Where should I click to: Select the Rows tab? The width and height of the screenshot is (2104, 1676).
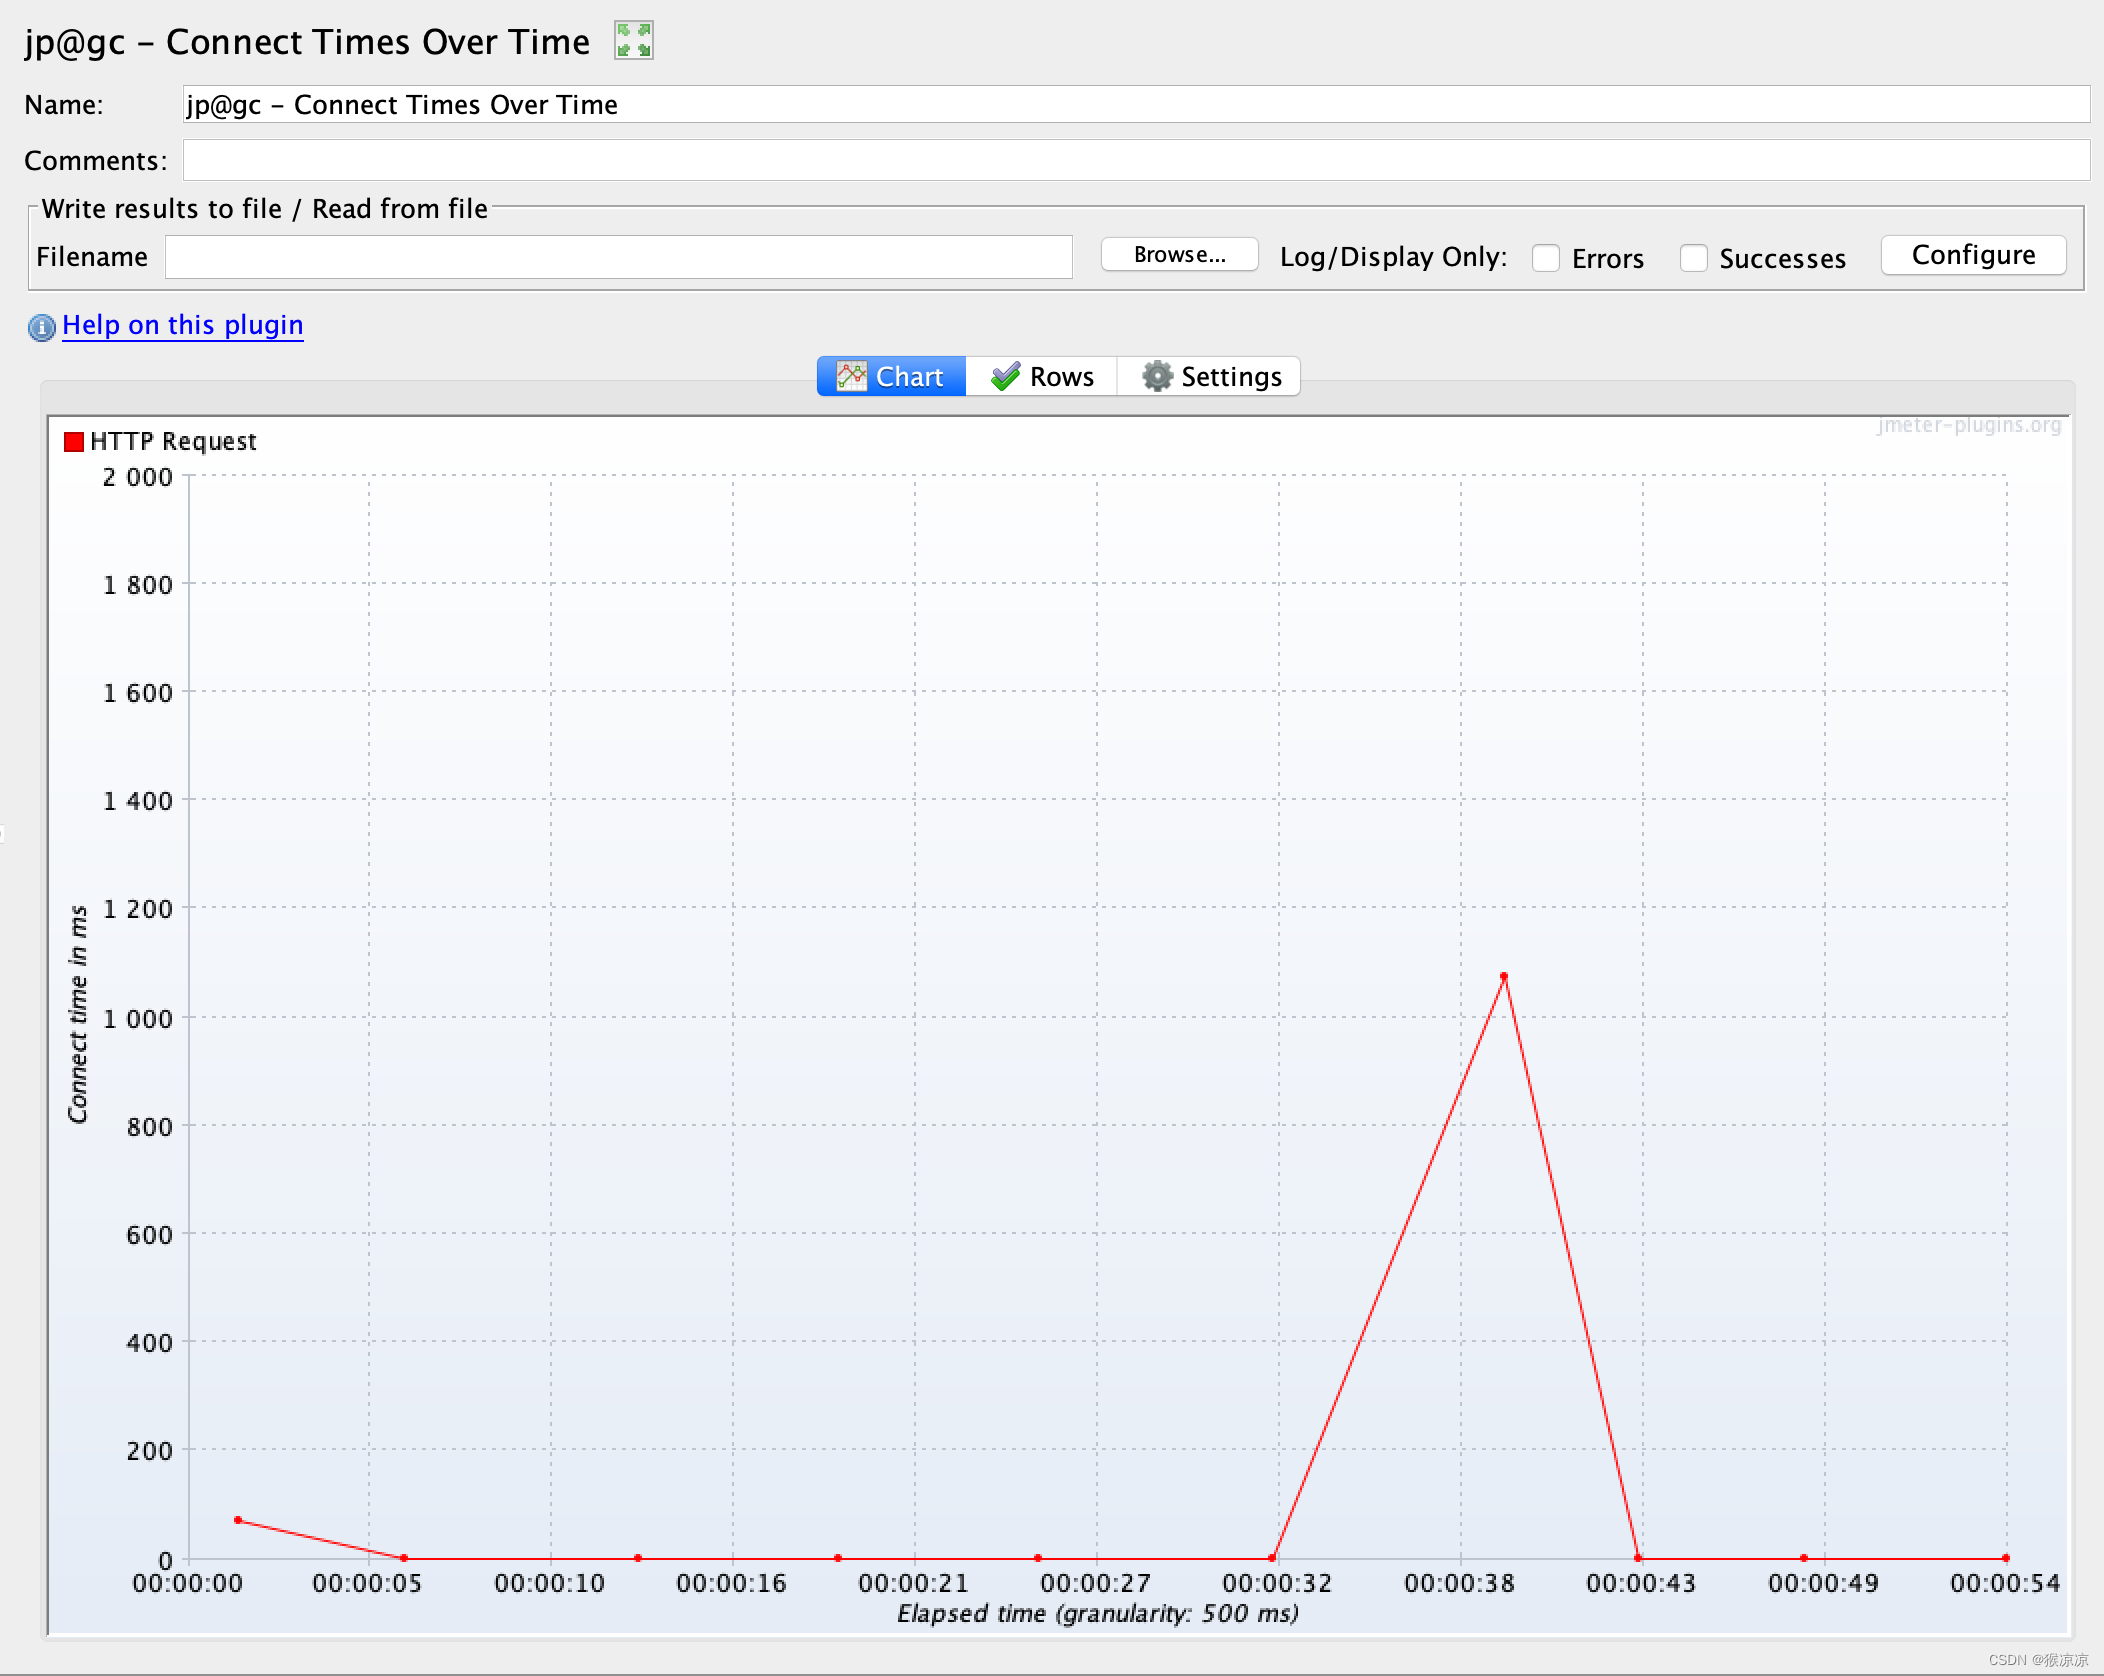[1062, 375]
